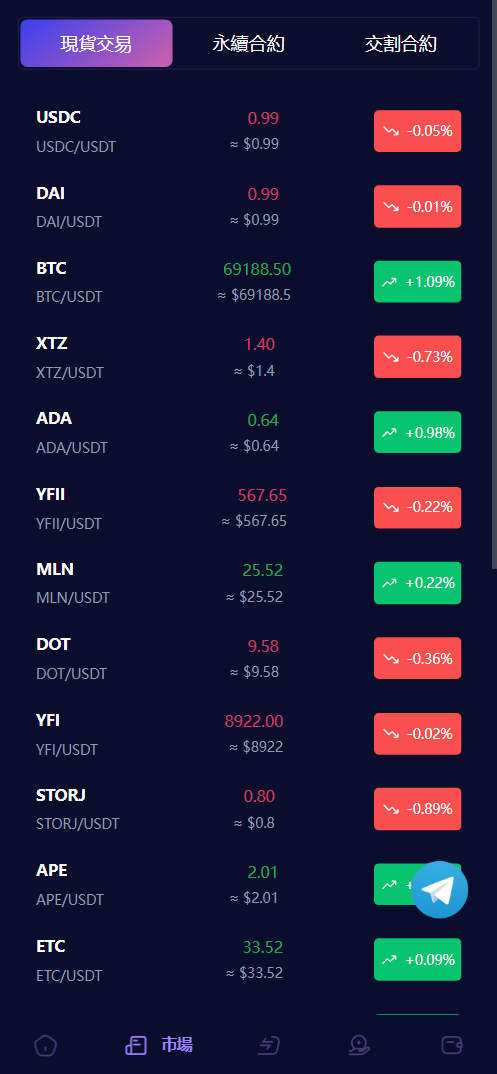The width and height of the screenshot is (497, 1074).
Task: Click the -0.73% XTZ change button
Action: click(x=418, y=357)
